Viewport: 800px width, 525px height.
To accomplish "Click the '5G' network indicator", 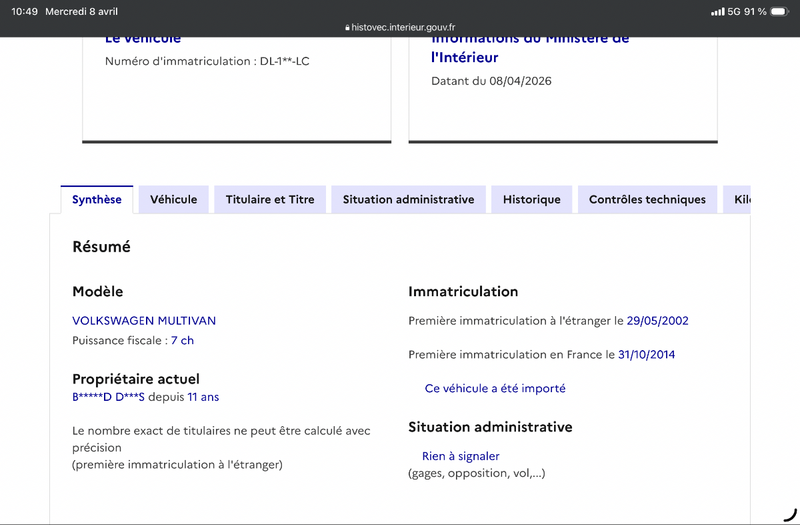I will tap(734, 11).
